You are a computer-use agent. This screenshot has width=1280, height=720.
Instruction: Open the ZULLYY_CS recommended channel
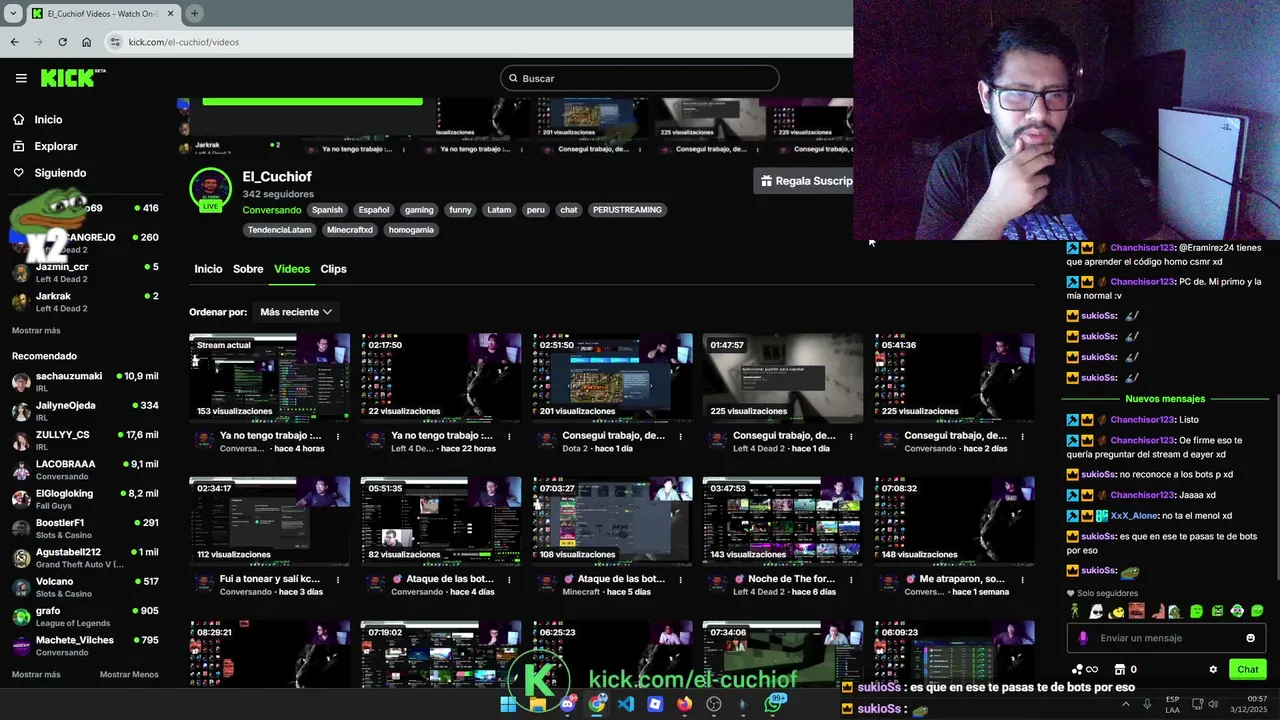(85, 440)
